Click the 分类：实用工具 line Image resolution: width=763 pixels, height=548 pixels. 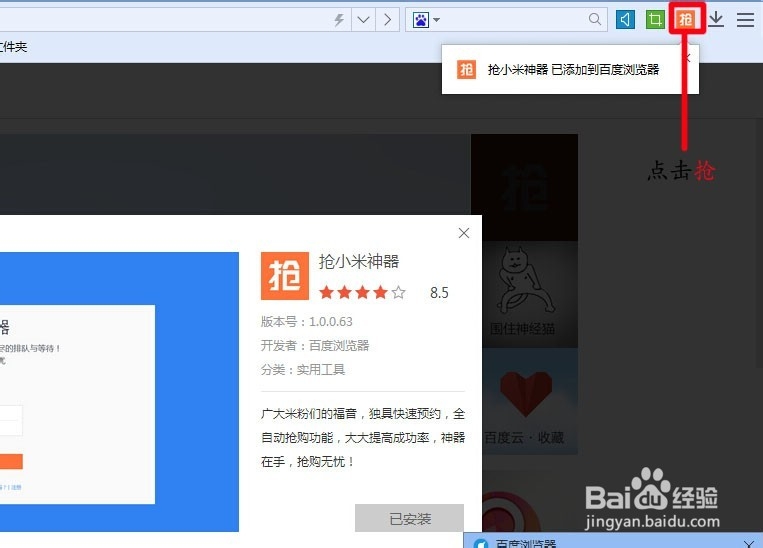(303, 369)
